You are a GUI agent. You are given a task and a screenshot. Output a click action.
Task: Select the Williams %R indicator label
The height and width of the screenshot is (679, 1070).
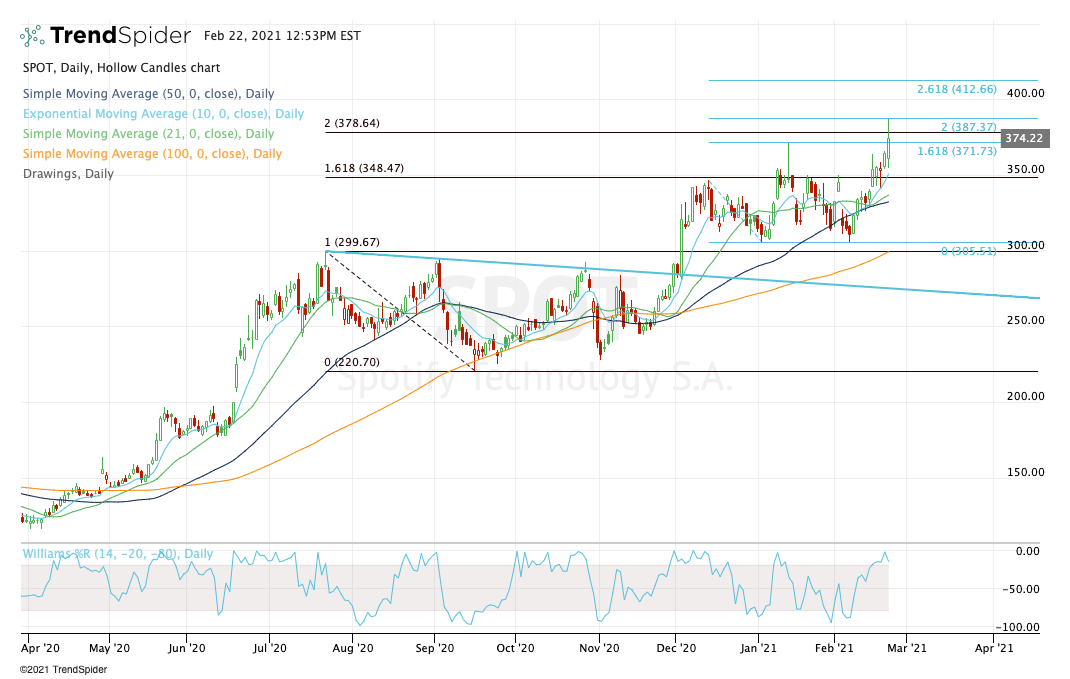tap(117, 553)
